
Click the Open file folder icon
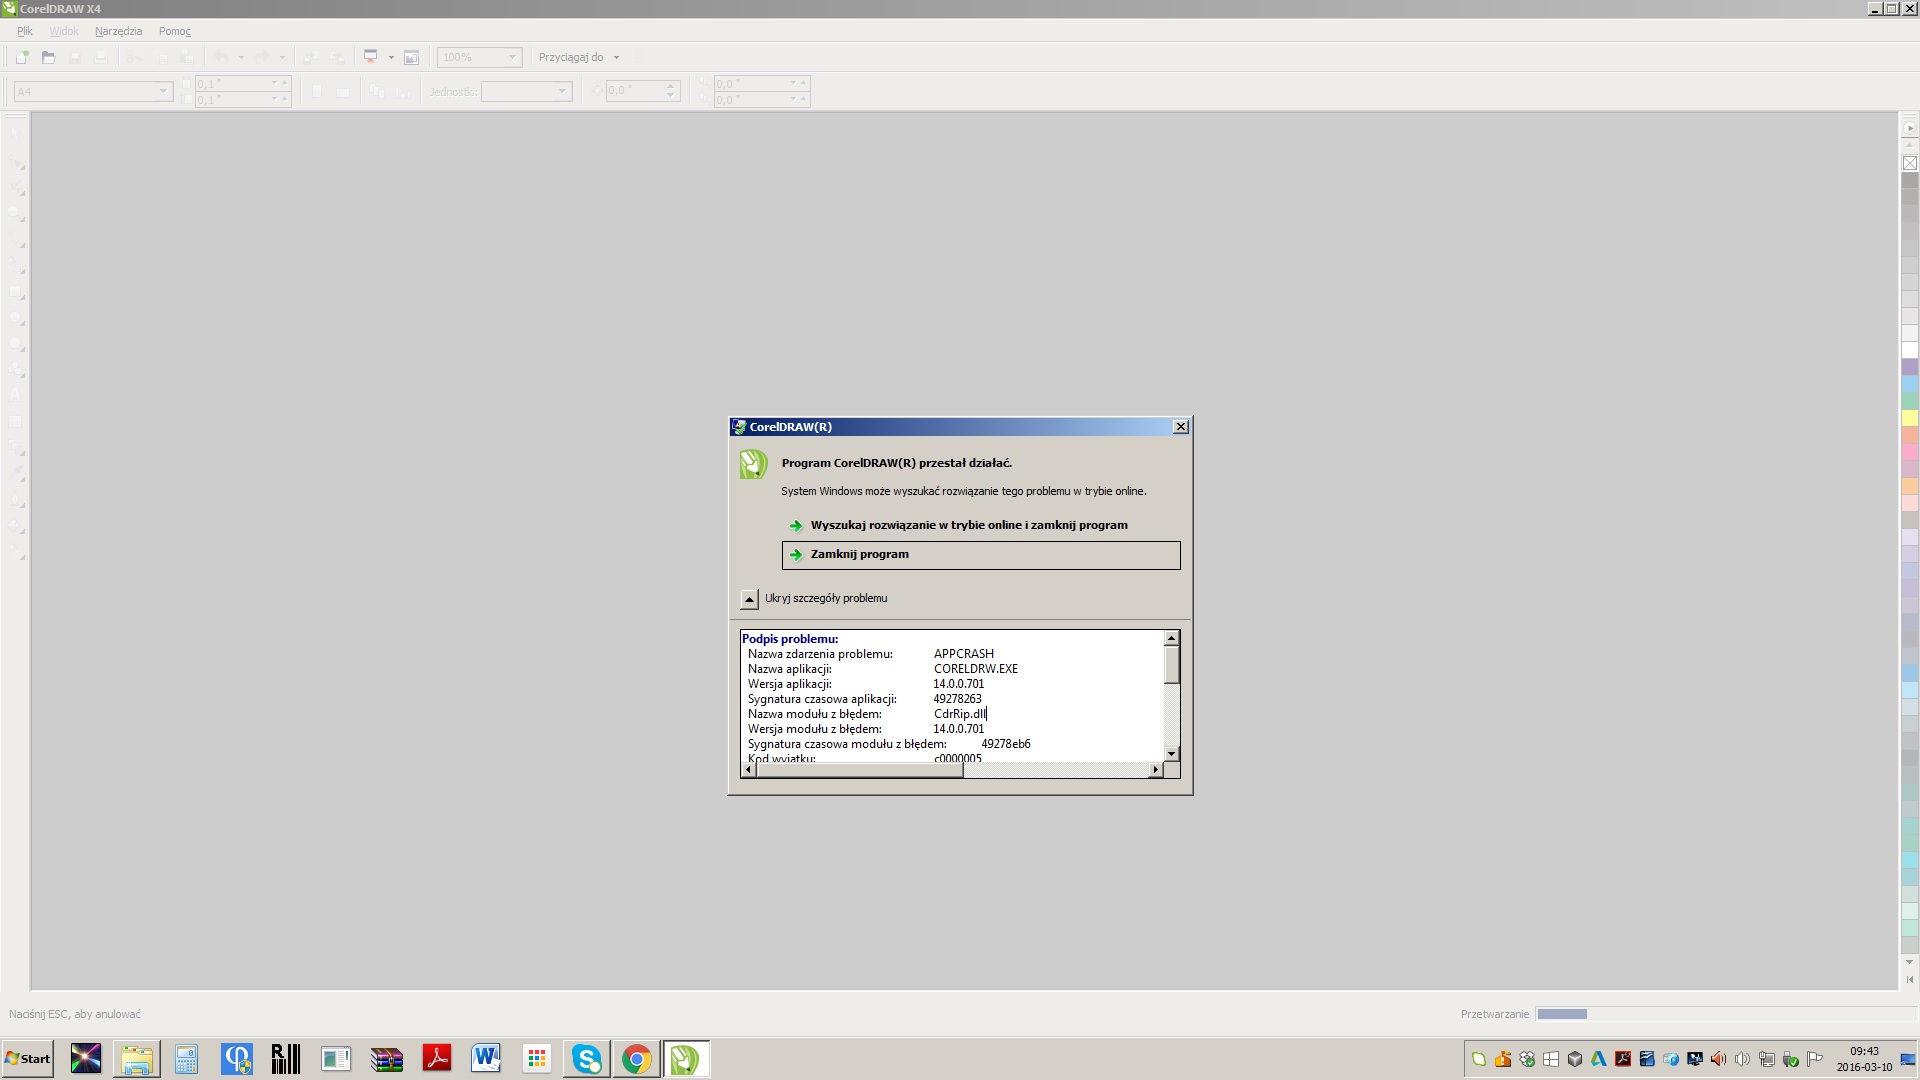pyautogui.click(x=48, y=58)
